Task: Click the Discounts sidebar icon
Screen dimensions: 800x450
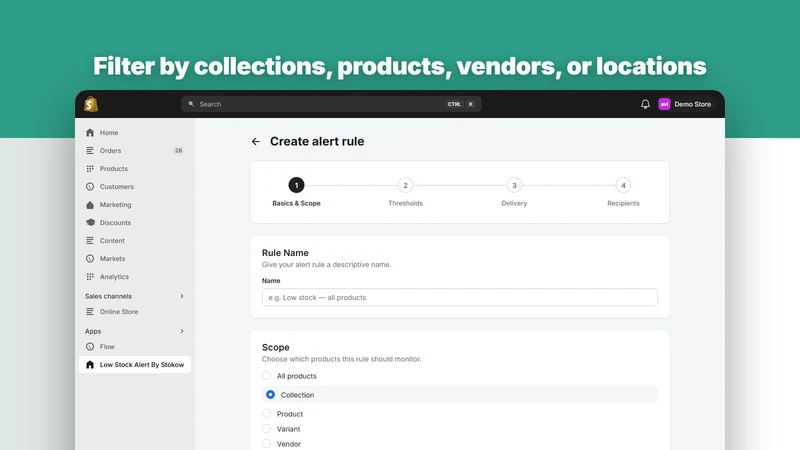Action: (x=90, y=222)
